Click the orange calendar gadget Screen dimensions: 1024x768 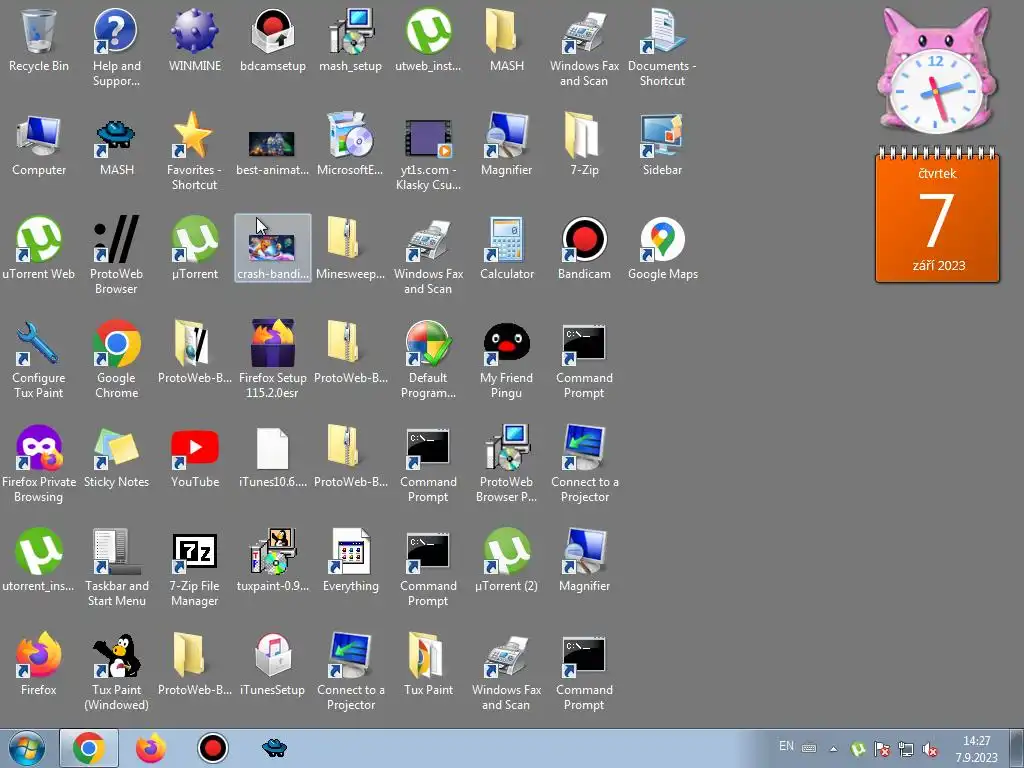[x=937, y=215]
